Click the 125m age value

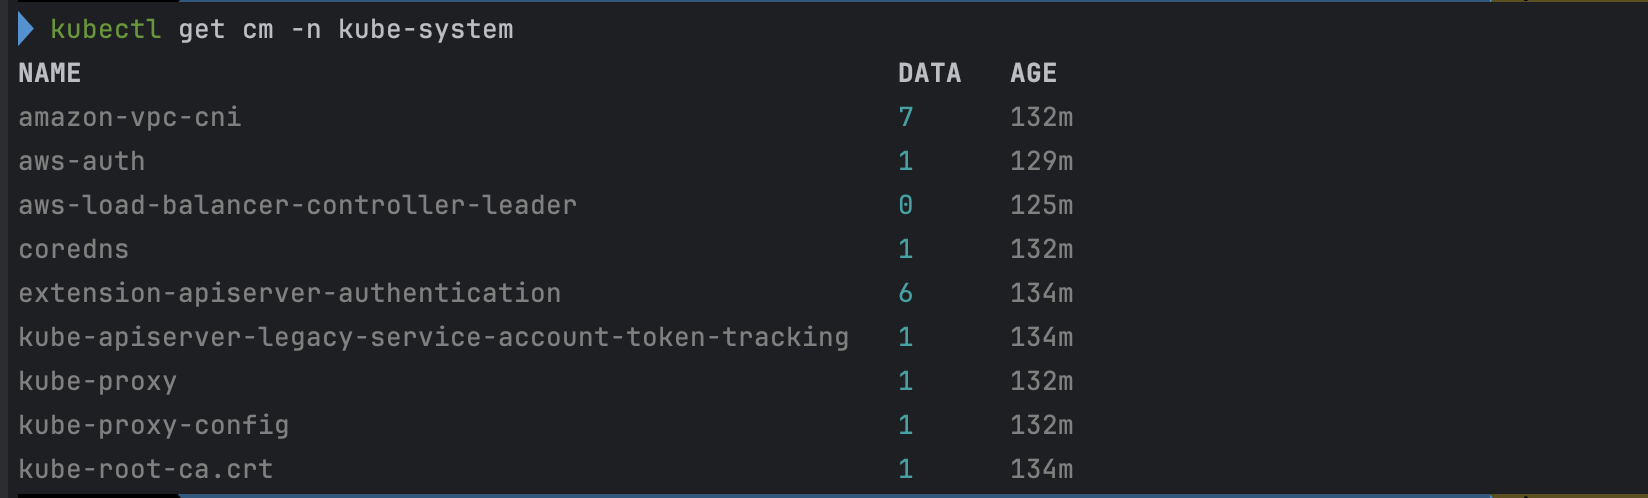click(x=1042, y=205)
